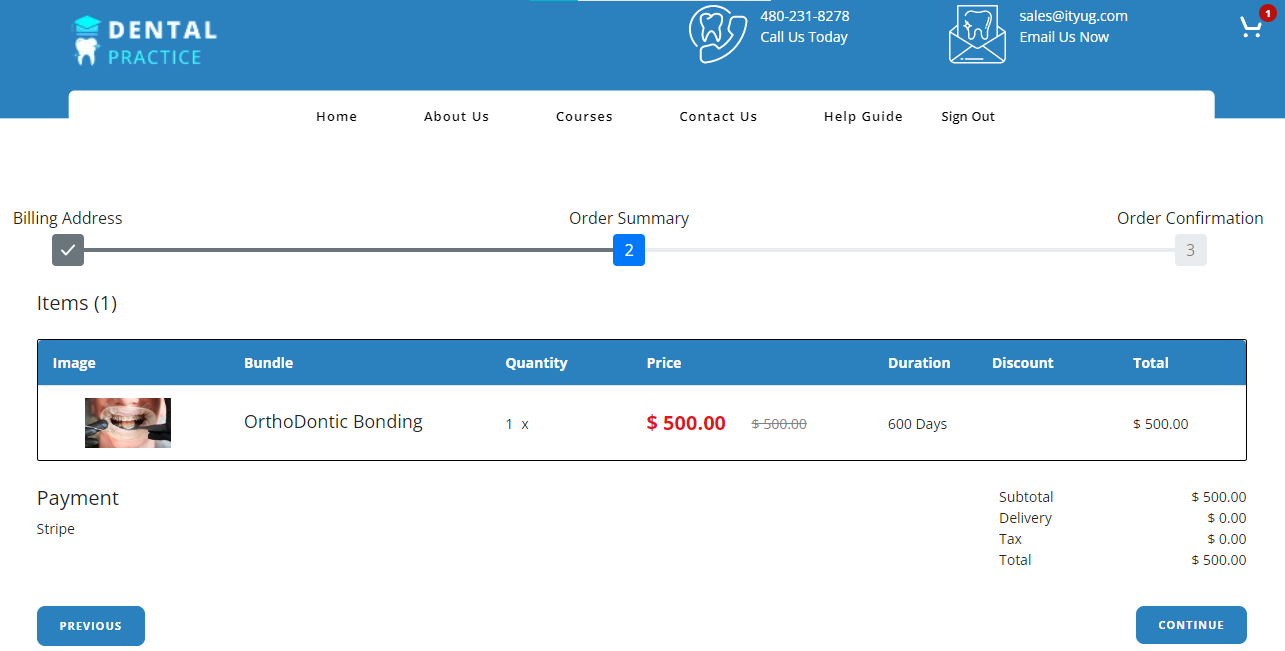Screen dimensions: 1285x651
Task: Select step 2 Order Summary marker
Action: click(629, 250)
